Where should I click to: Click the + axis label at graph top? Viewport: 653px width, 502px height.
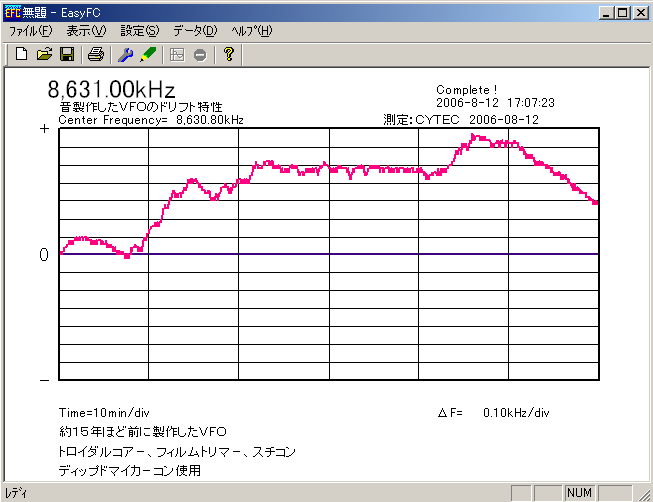[44, 129]
